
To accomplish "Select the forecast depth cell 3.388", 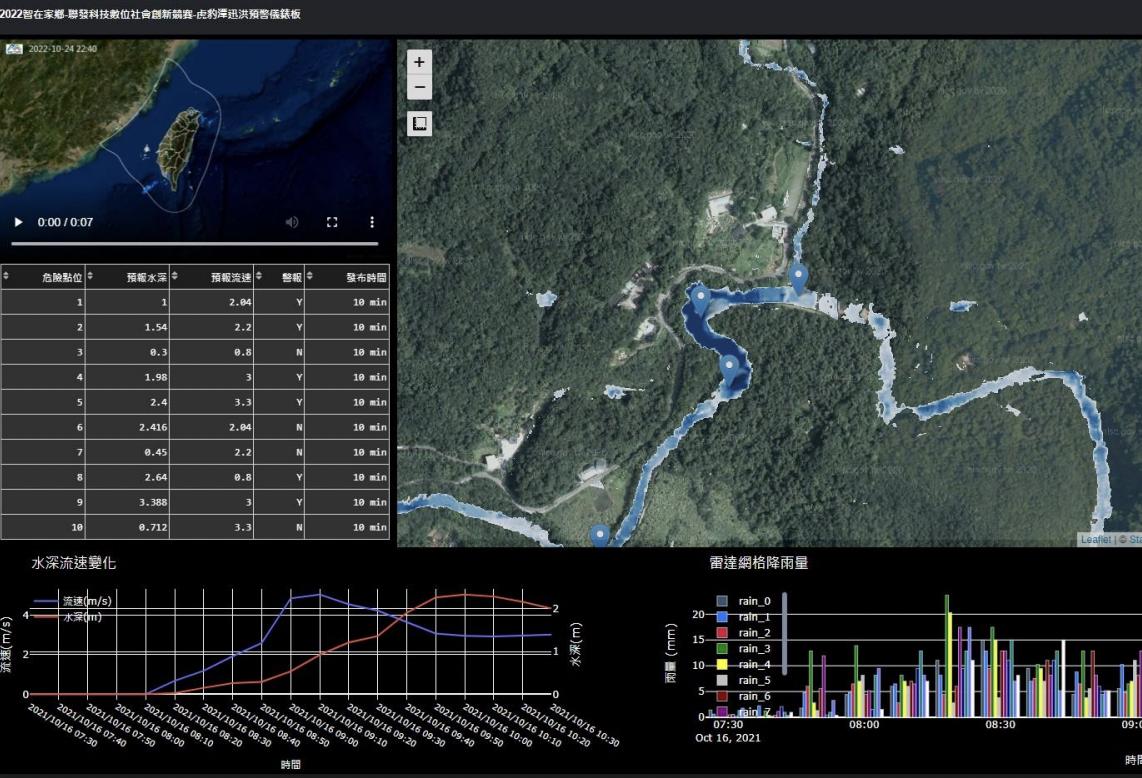I will point(127,502).
